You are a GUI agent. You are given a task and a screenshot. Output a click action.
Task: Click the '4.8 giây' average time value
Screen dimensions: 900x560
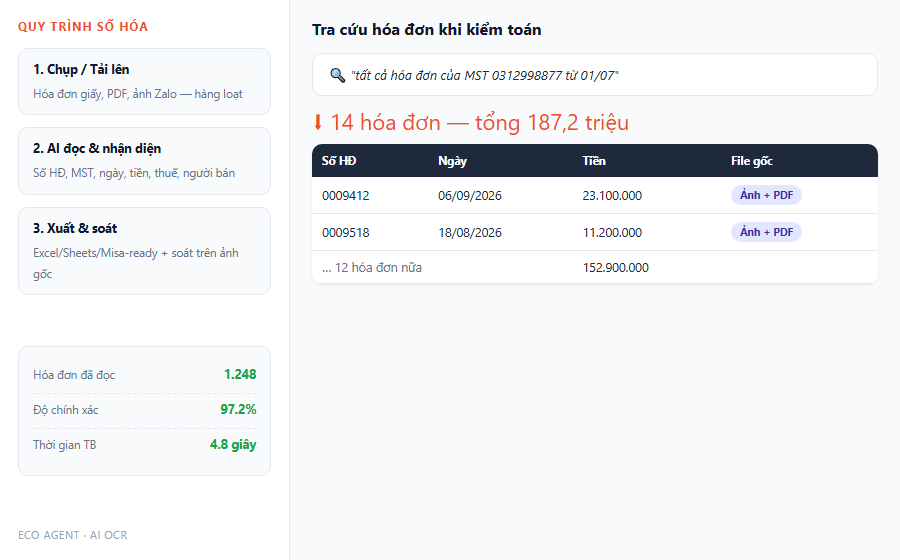(x=233, y=445)
